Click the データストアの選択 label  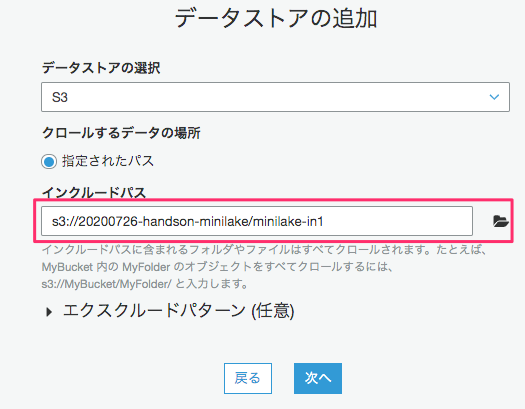[101, 68]
